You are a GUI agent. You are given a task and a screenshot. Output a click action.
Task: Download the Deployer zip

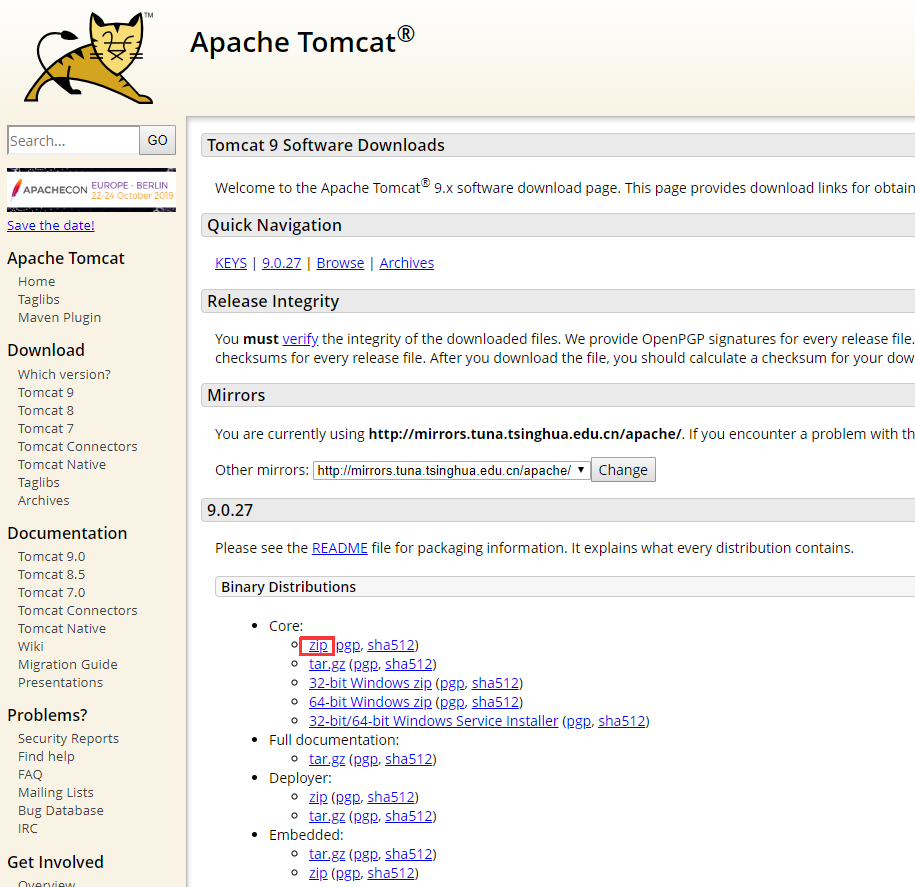(x=318, y=797)
